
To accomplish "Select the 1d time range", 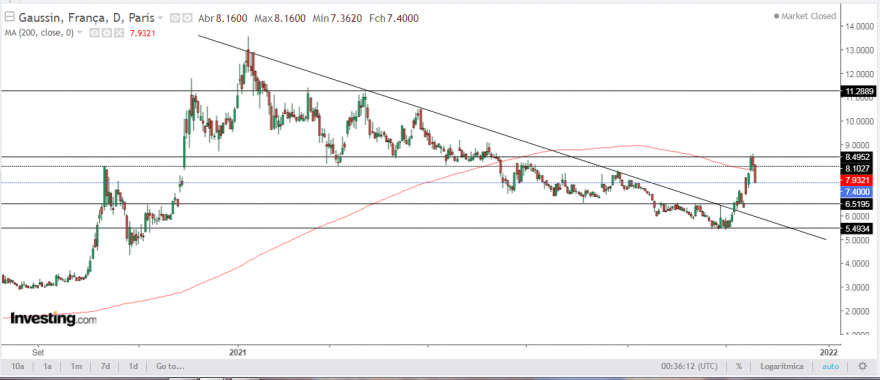I will pyautogui.click(x=134, y=366).
